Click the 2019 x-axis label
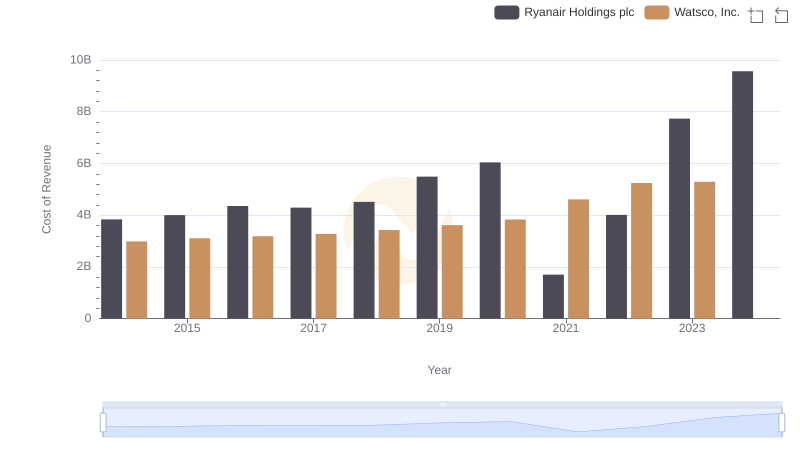The height and width of the screenshot is (461, 800). [439, 328]
